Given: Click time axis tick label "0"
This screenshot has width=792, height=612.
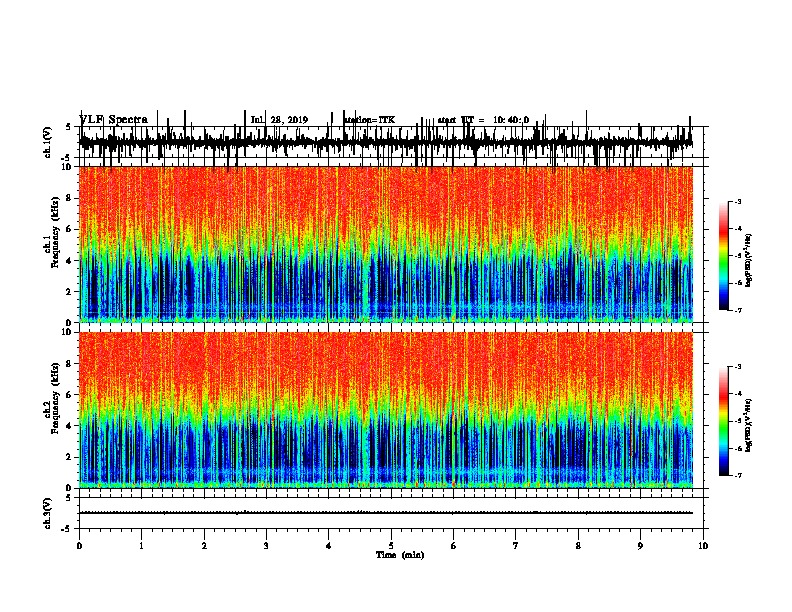Looking at the screenshot, I should tap(79, 546).
